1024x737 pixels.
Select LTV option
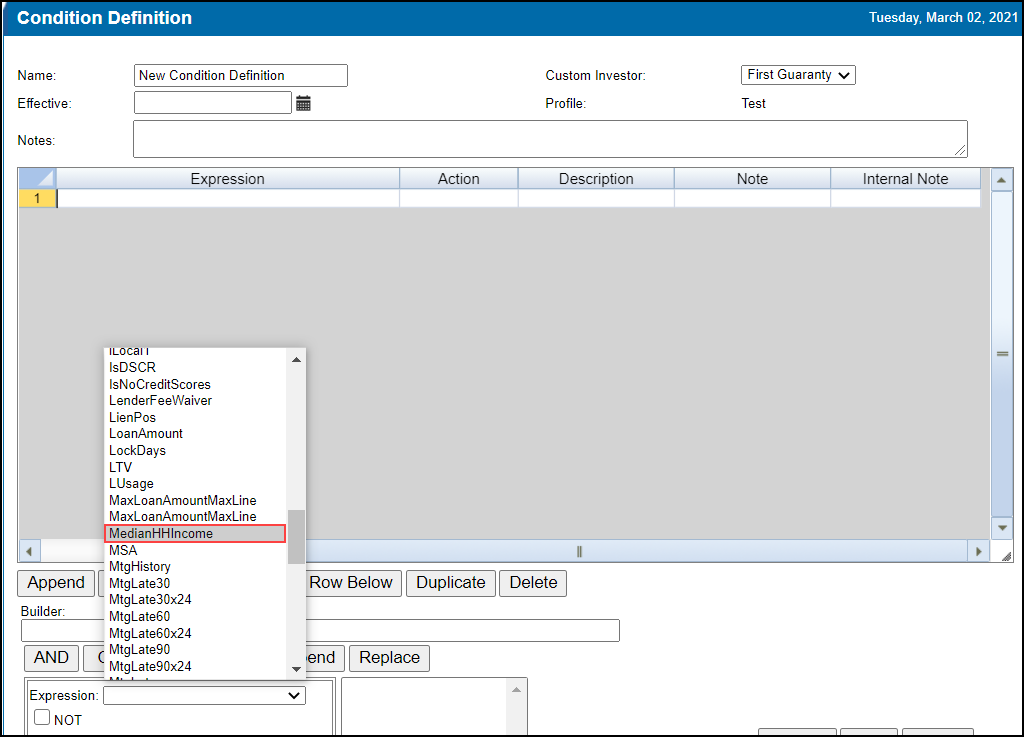pyautogui.click(x=195, y=467)
